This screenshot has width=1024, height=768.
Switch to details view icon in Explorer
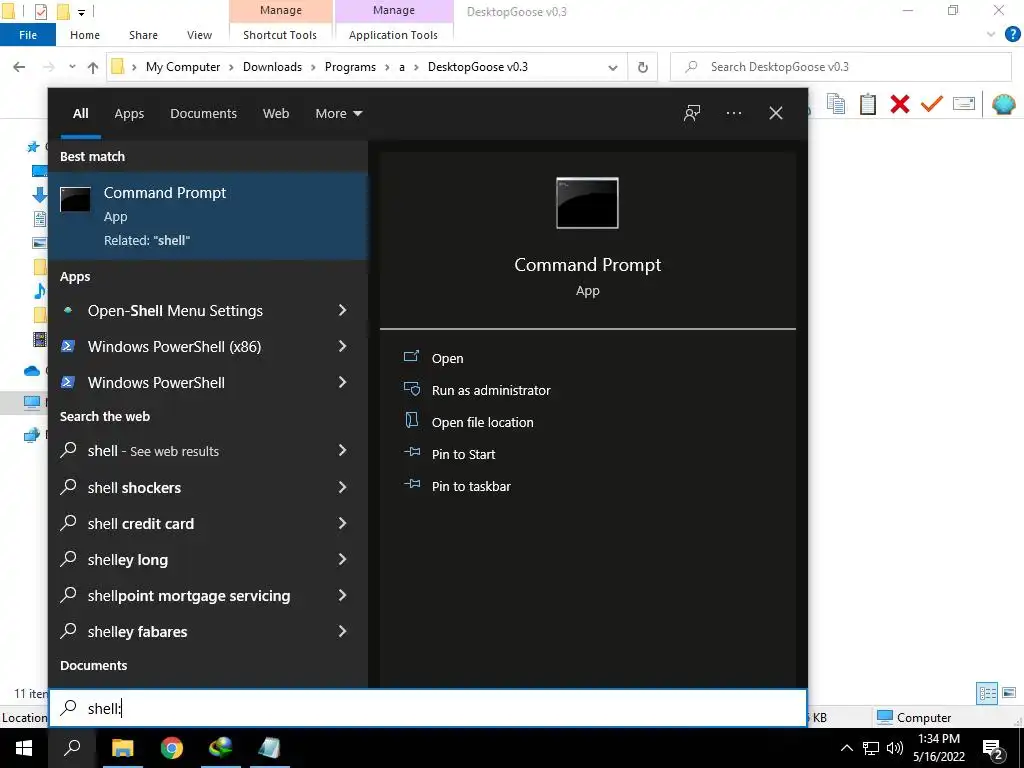987,693
